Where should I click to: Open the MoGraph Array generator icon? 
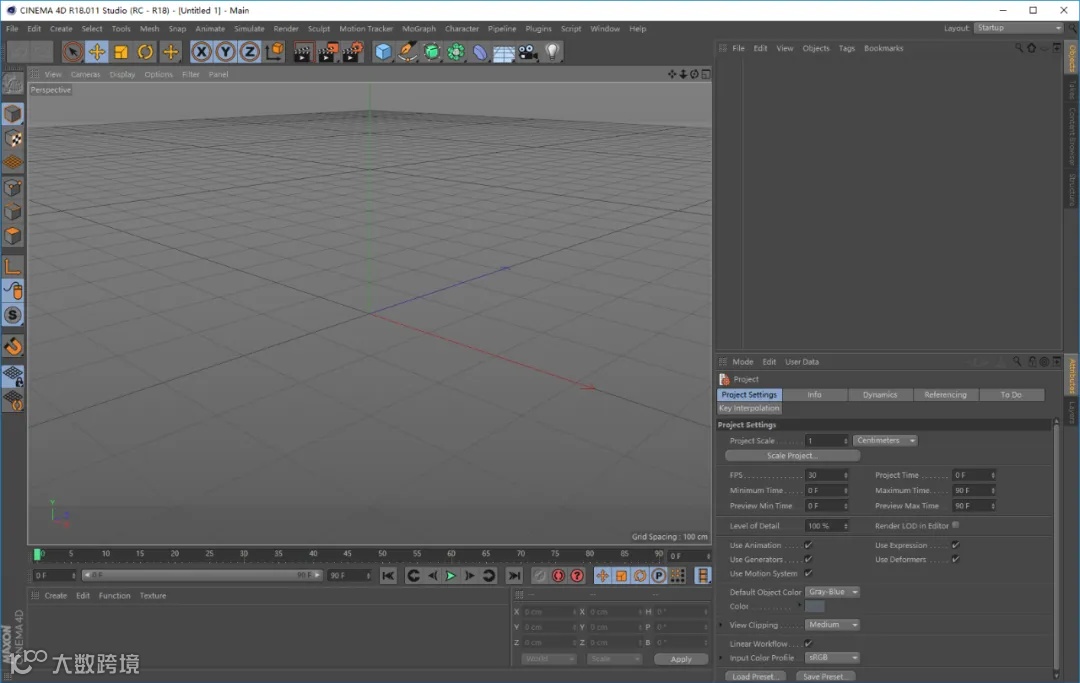coord(456,52)
